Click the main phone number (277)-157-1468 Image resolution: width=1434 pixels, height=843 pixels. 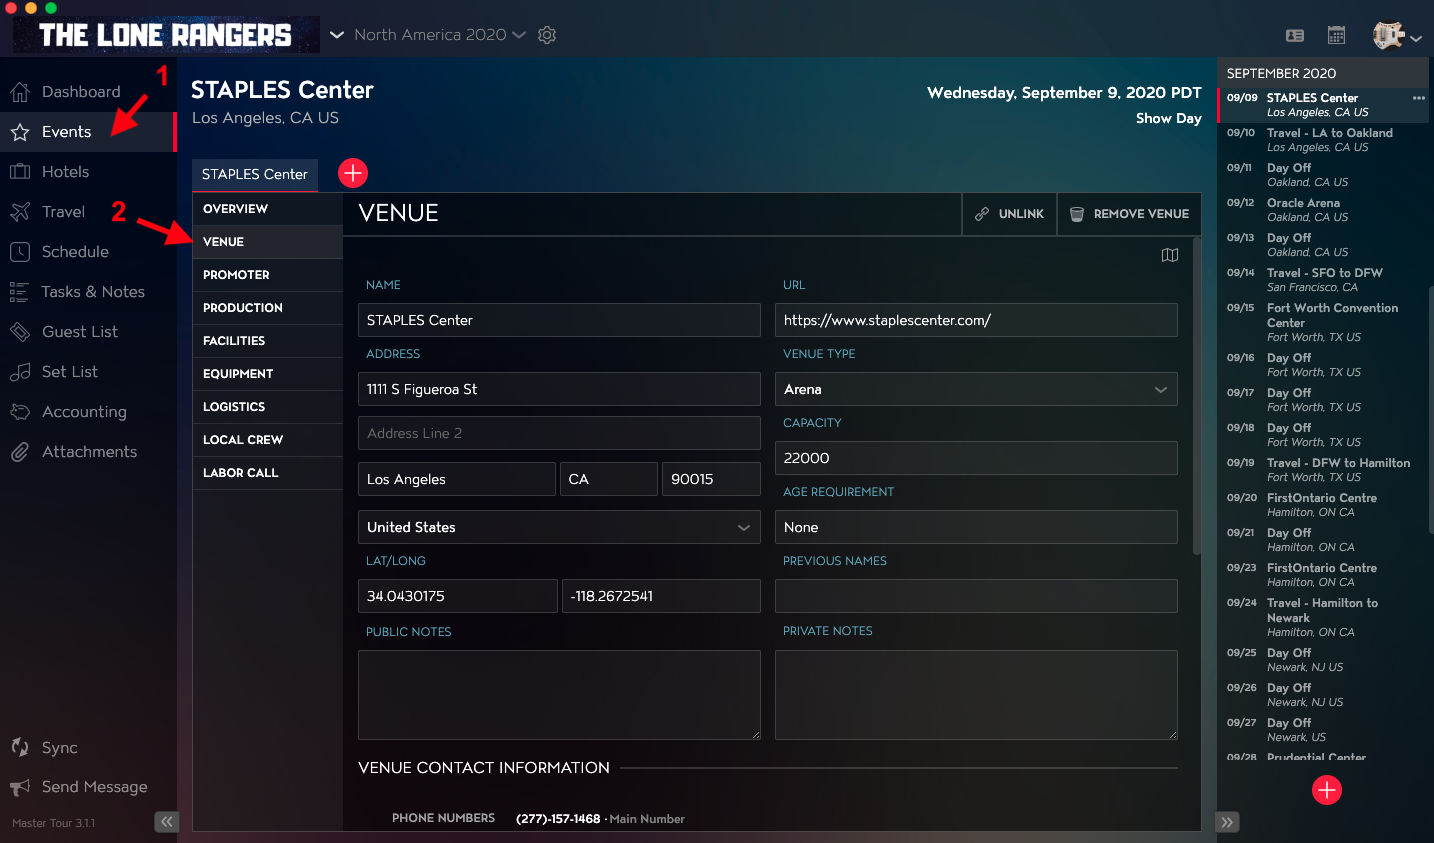click(558, 819)
